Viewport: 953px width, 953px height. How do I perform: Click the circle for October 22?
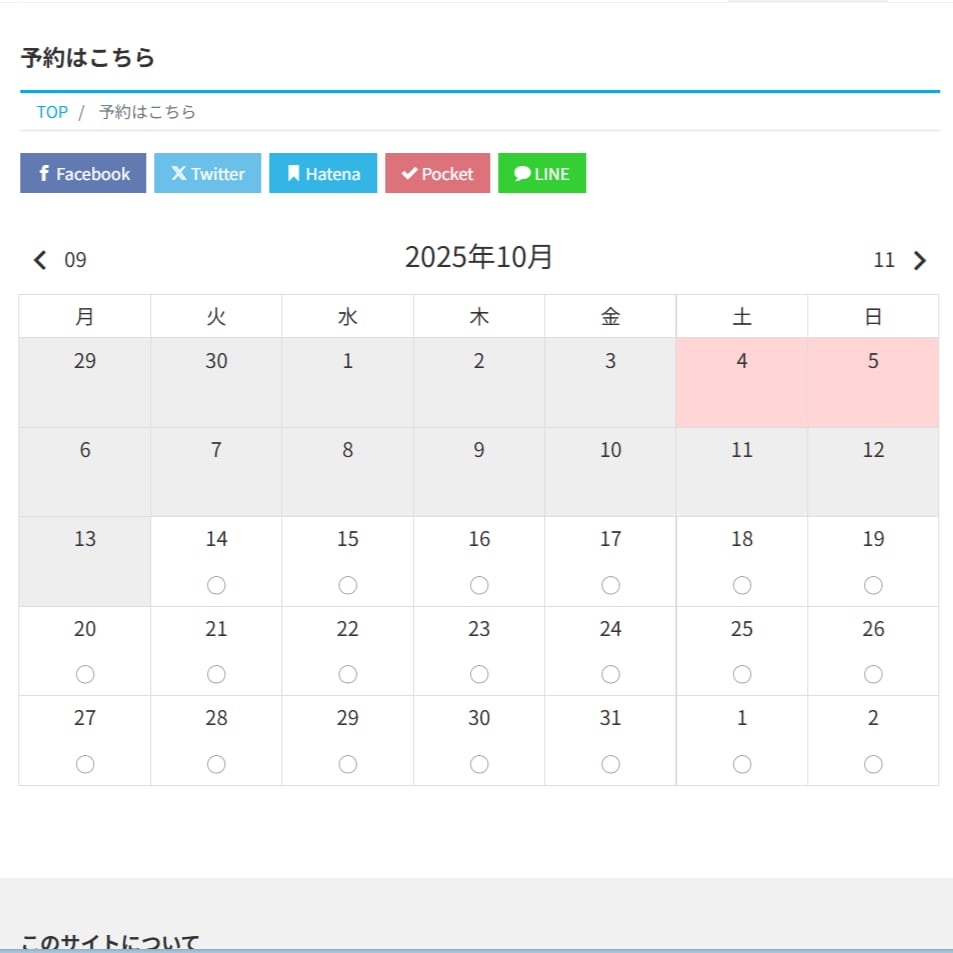point(348,675)
